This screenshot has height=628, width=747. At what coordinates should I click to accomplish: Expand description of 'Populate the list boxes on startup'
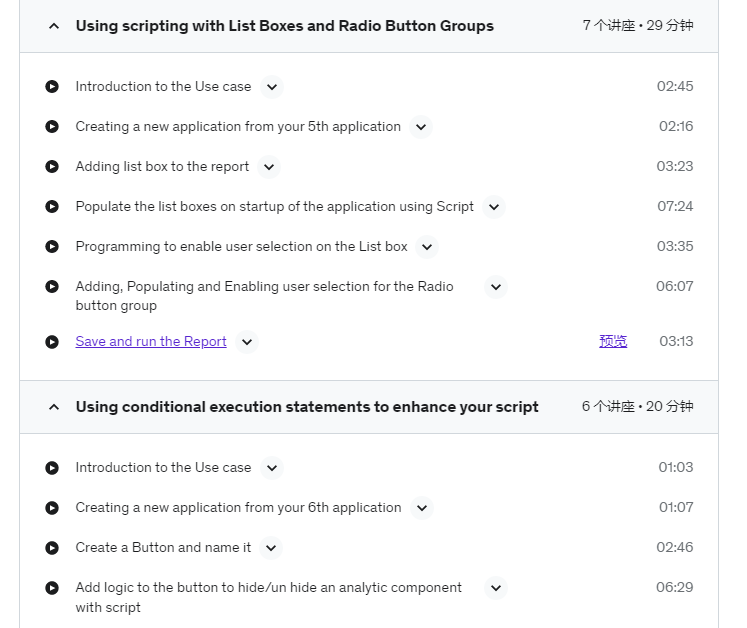(x=494, y=207)
